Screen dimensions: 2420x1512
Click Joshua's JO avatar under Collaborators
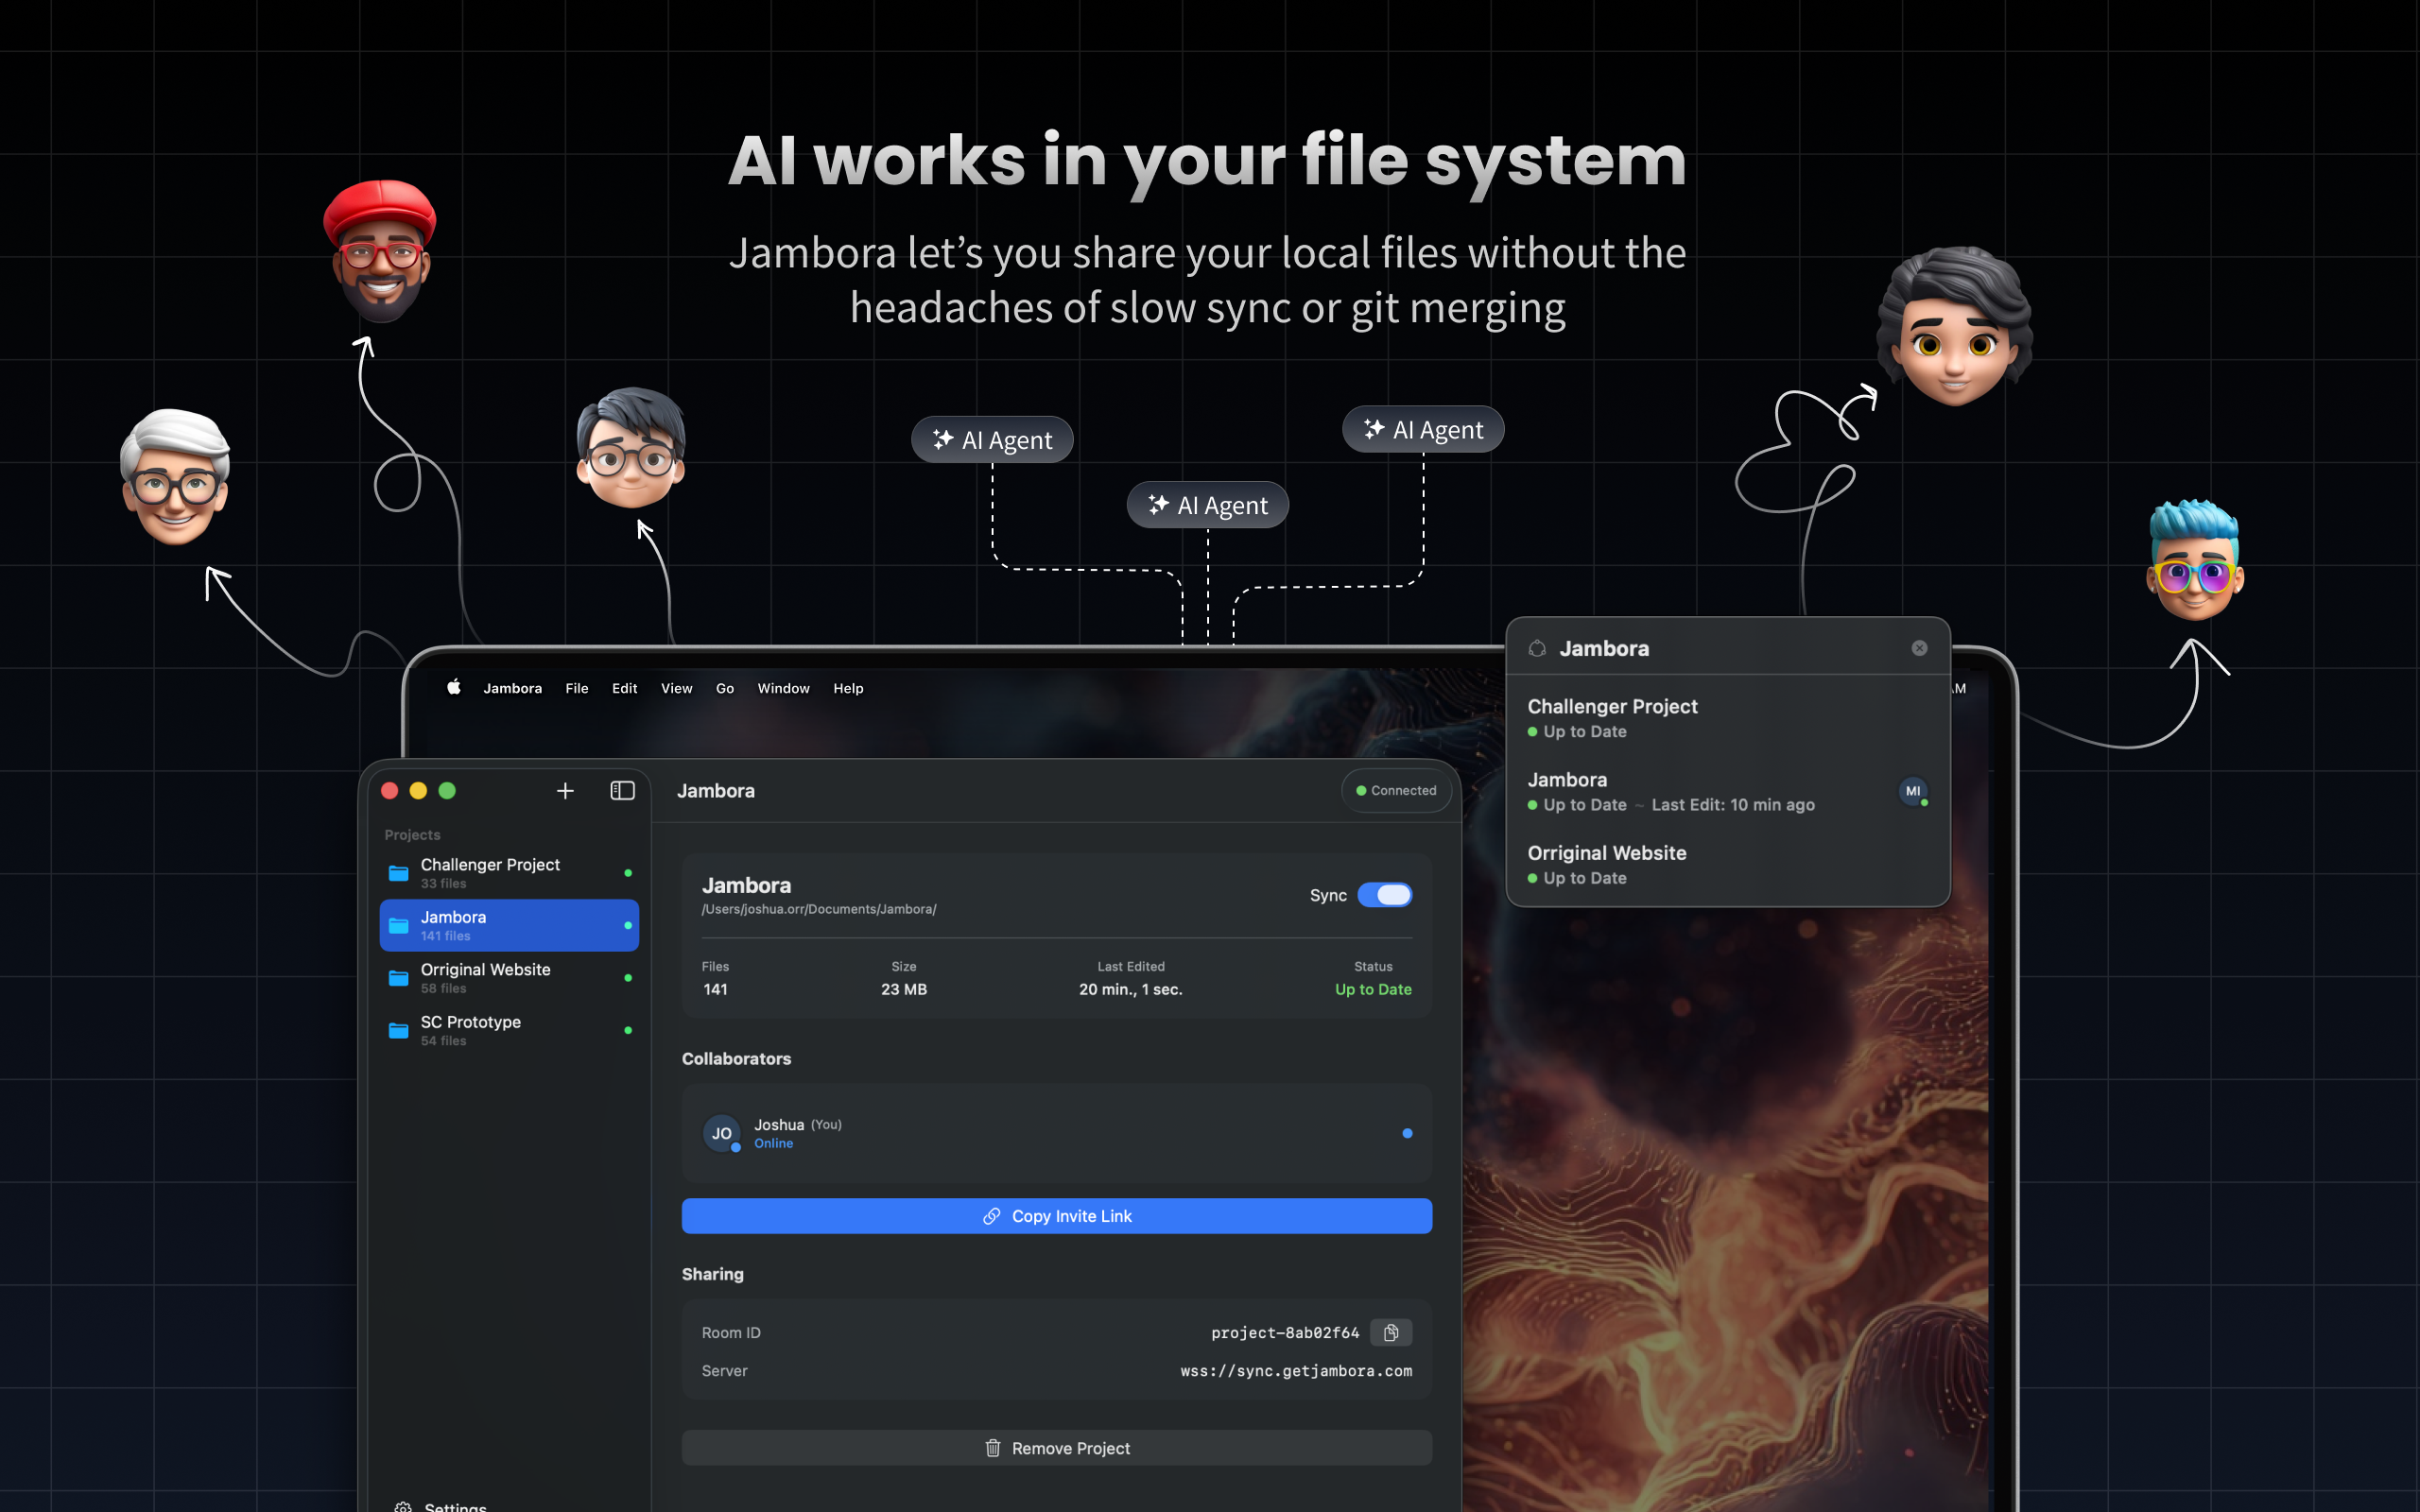coord(722,1133)
